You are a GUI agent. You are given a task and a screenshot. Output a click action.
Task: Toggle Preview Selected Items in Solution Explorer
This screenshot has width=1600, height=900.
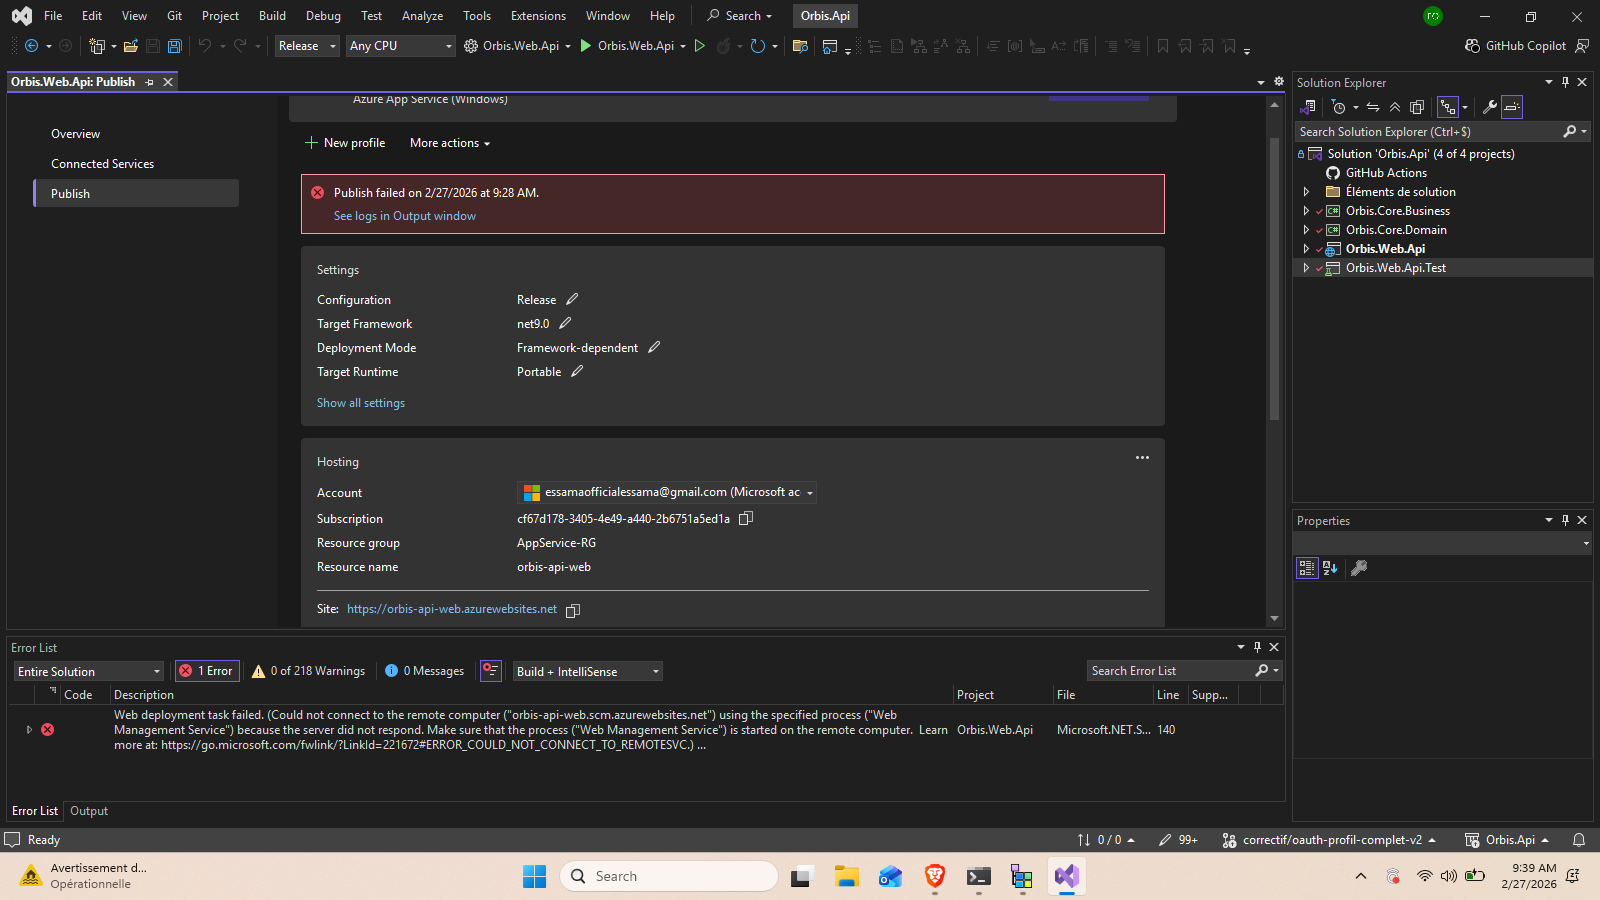click(1512, 107)
